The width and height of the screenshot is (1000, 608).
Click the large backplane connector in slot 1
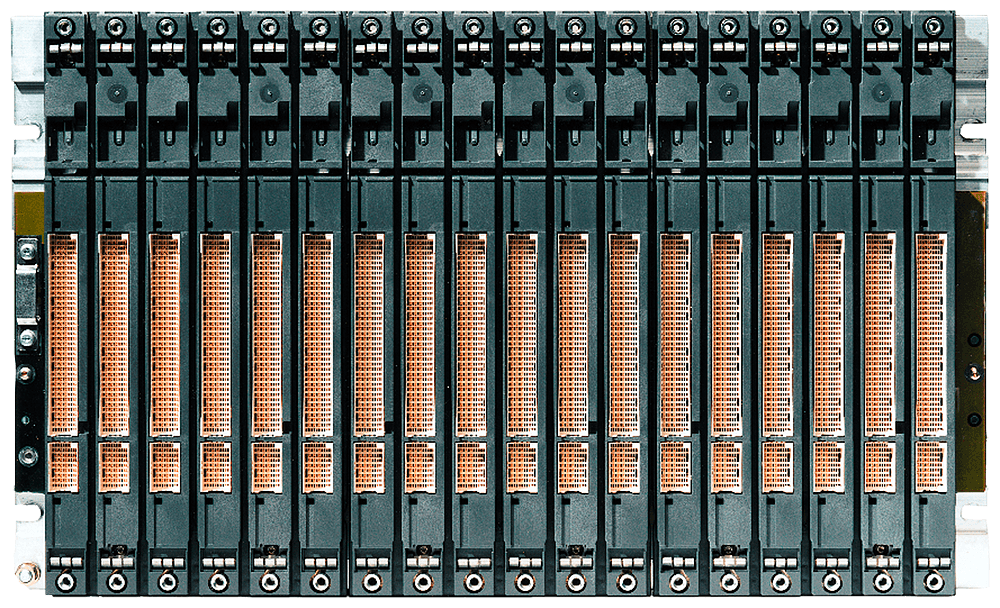click(x=63, y=335)
